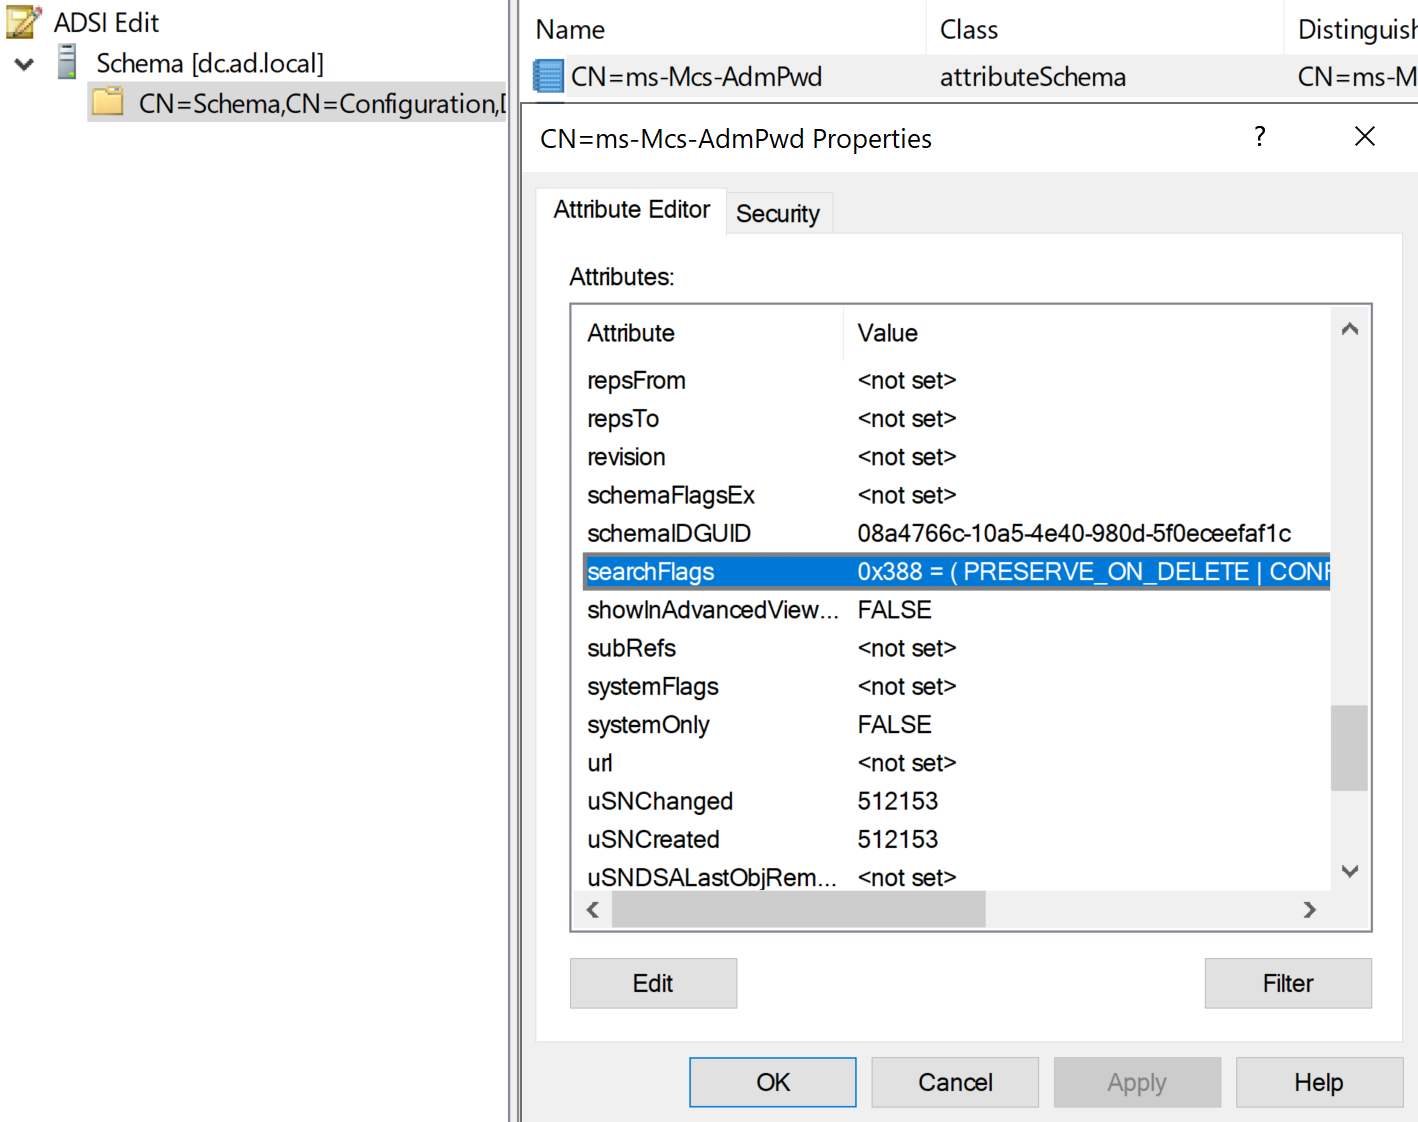The height and width of the screenshot is (1122, 1418).
Task: Select the systemOnly attribute row
Action: pyautogui.click(x=956, y=724)
